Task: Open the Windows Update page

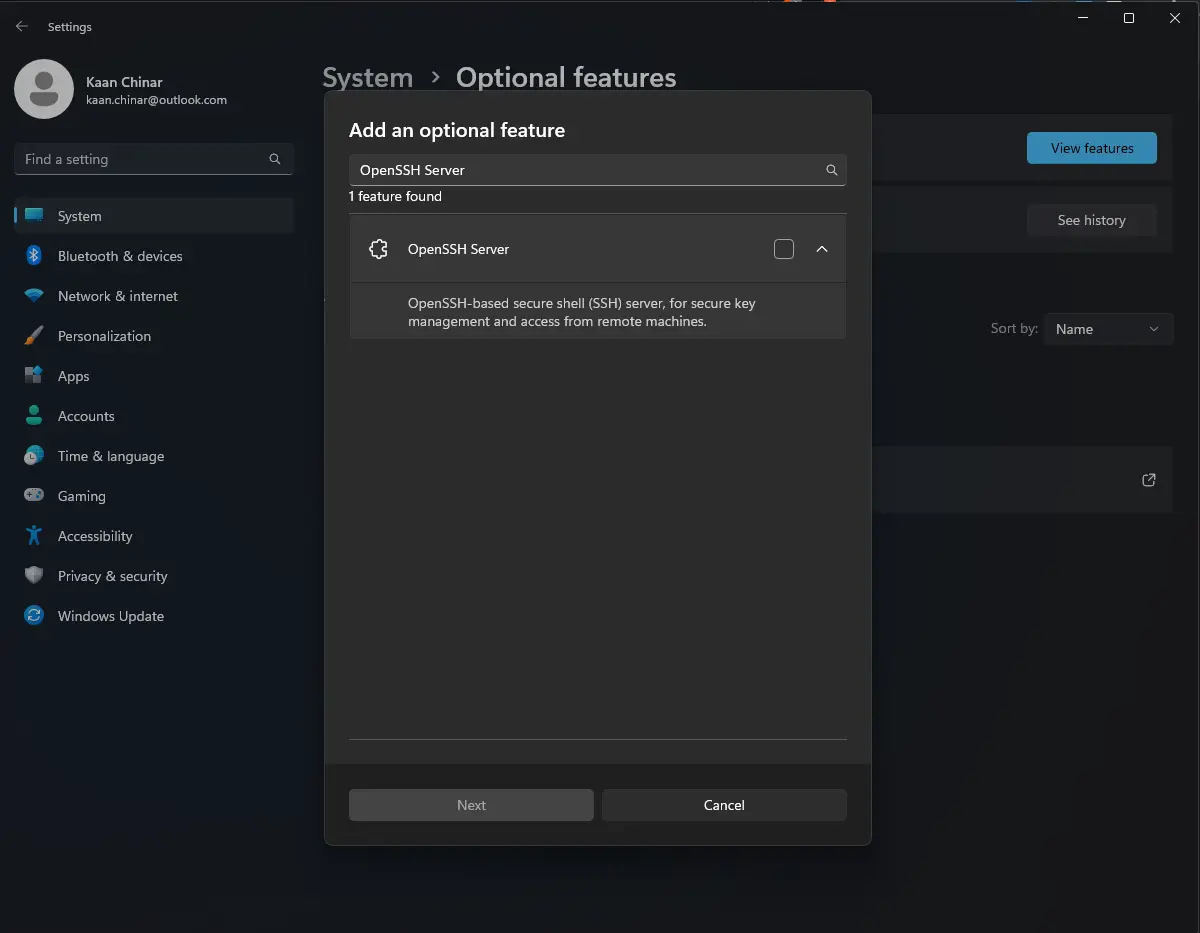Action: pyautogui.click(x=154, y=616)
